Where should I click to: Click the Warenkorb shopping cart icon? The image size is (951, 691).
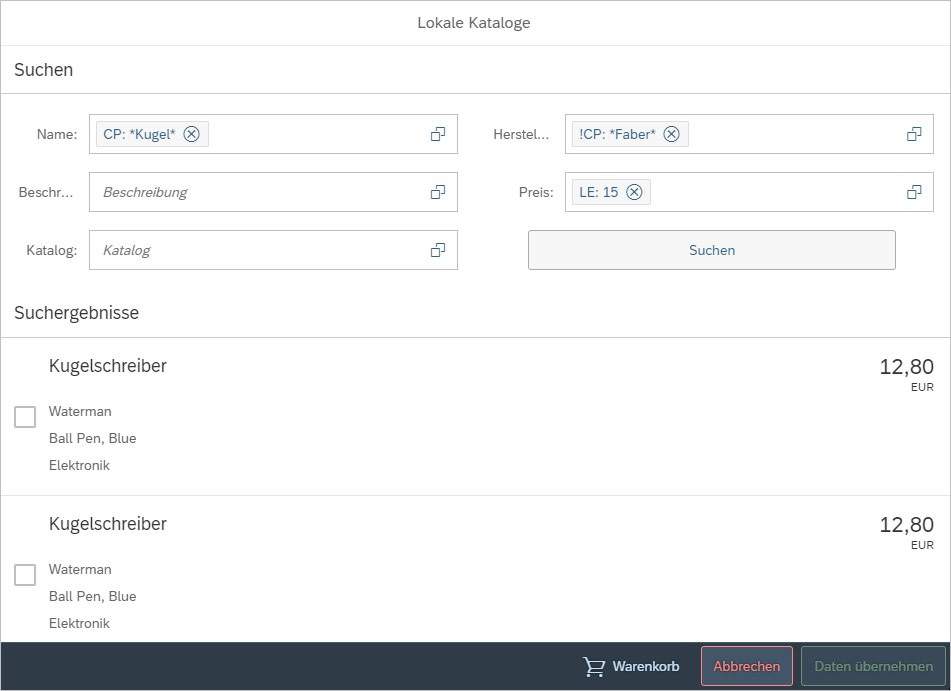tap(594, 667)
